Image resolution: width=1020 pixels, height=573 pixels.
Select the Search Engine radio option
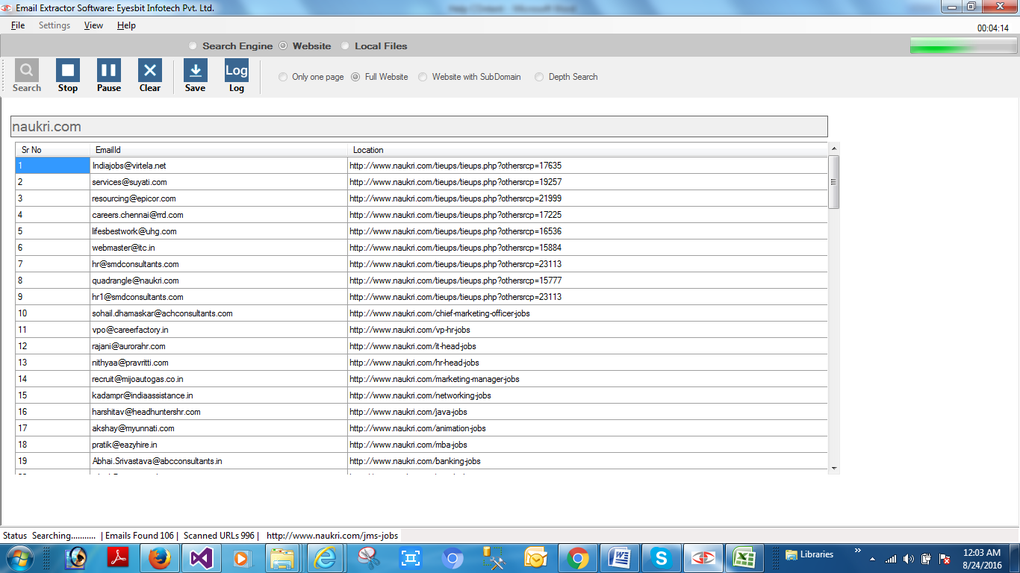coord(232,46)
